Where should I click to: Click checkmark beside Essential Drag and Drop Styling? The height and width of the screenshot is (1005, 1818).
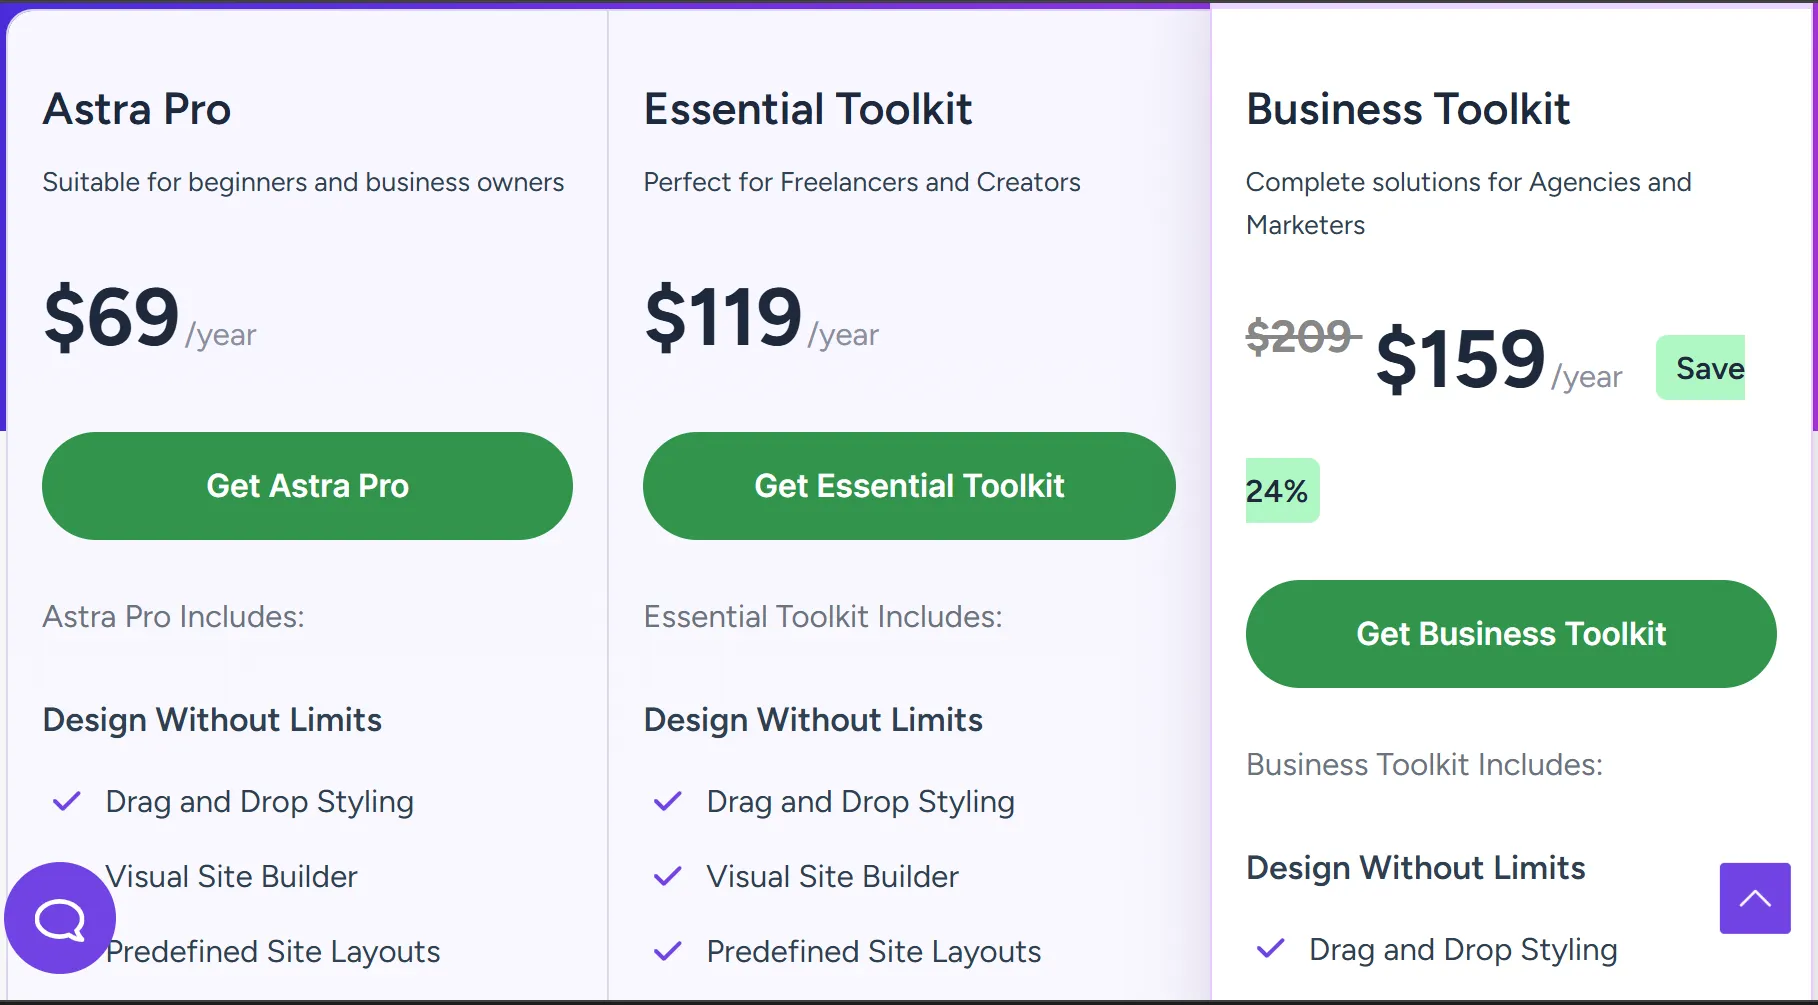coord(667,802)
